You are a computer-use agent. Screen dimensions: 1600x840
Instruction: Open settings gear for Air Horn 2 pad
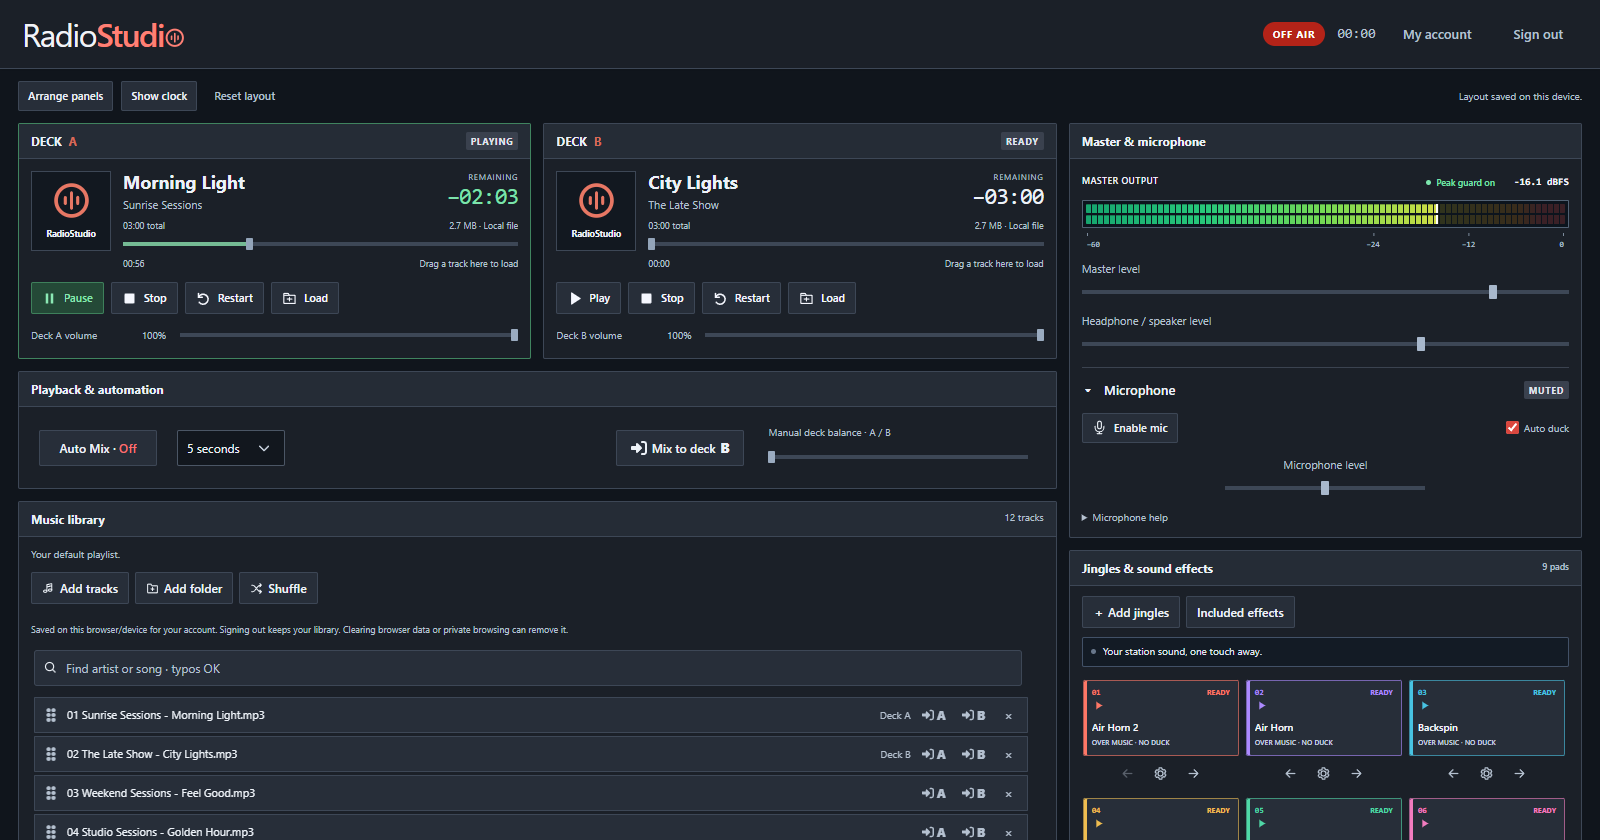tap(1161, 774)
